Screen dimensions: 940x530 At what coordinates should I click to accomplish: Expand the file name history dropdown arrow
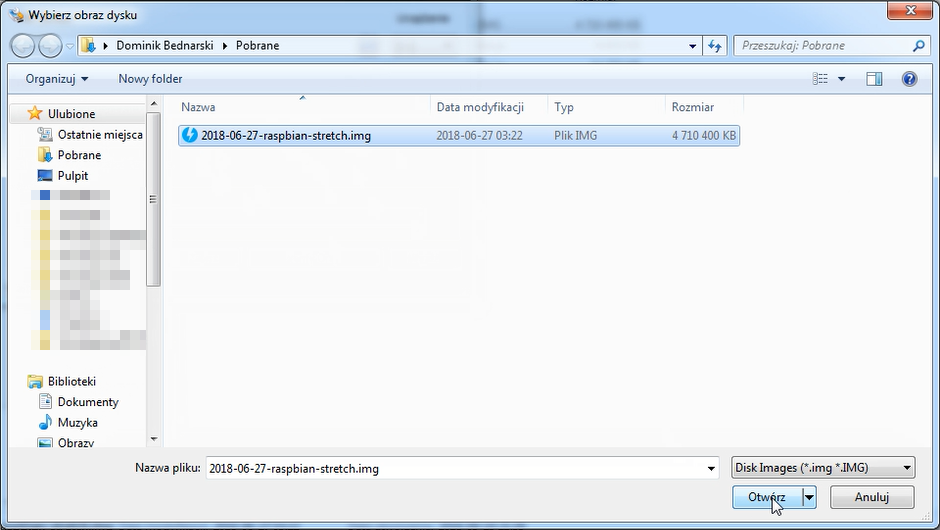click(x=711, y=468)
